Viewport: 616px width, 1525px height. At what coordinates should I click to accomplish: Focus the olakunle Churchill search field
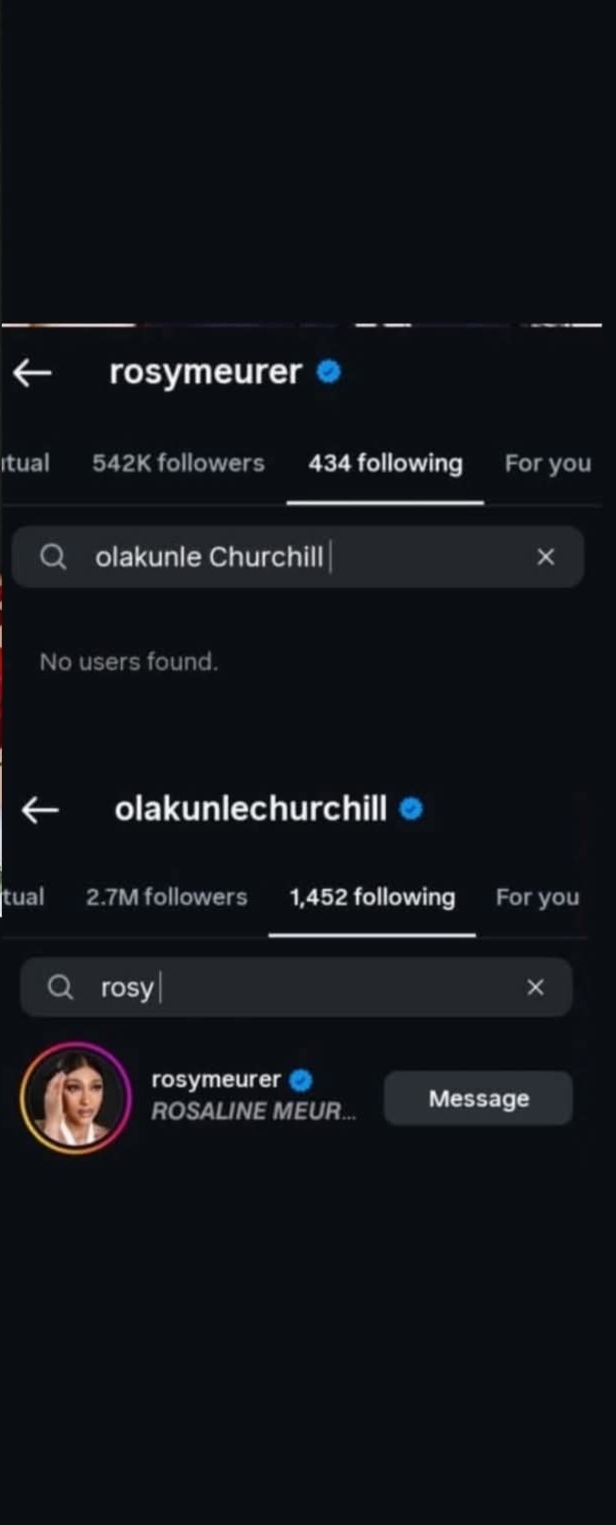pyautogui.click(x=300, y=557)
